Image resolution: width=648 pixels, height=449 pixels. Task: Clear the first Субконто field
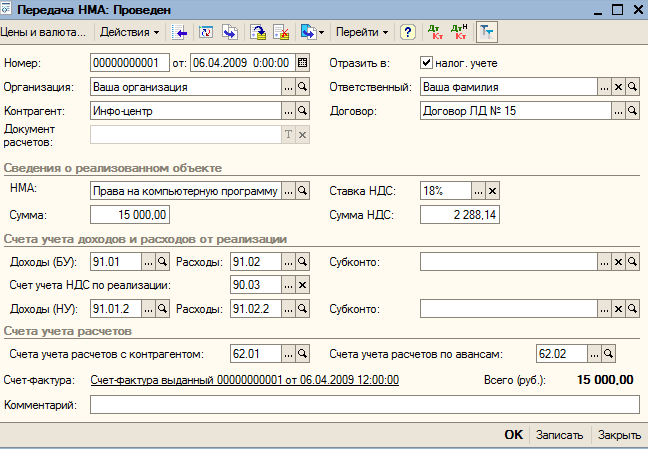pyautogui.click(x=618, y=262)
